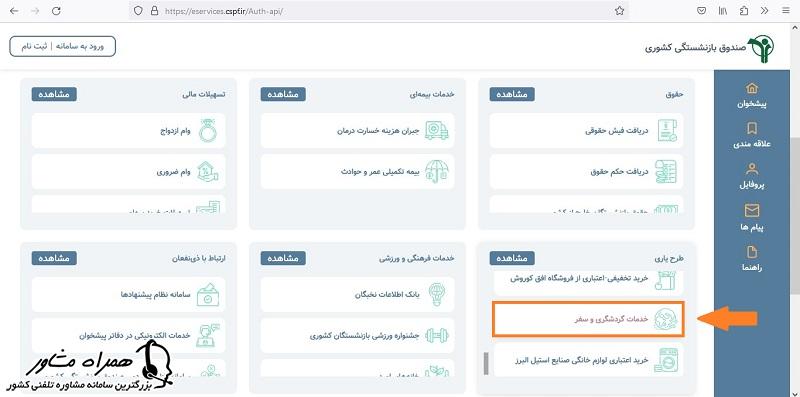This screenshot has height=397, width=800.
Task: Click the lightbulb icon for elite database
Action: (437, 294)
